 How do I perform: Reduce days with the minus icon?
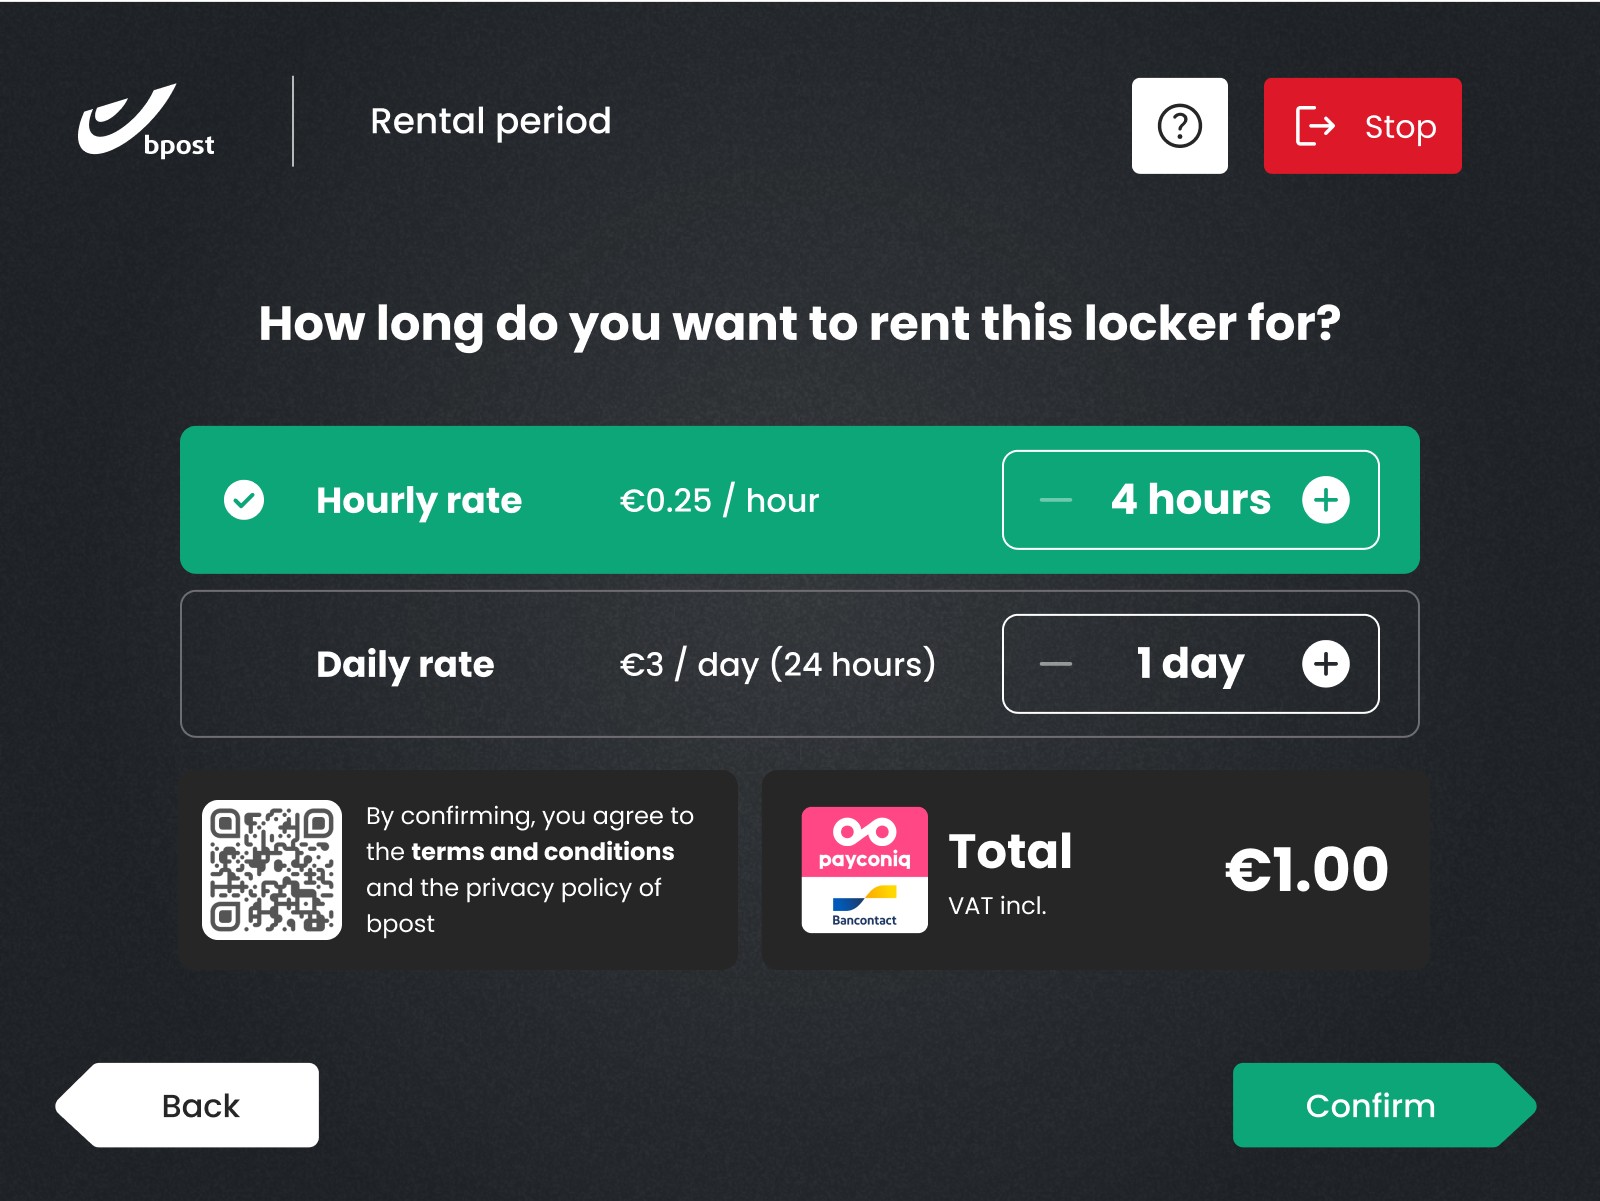1055,664
